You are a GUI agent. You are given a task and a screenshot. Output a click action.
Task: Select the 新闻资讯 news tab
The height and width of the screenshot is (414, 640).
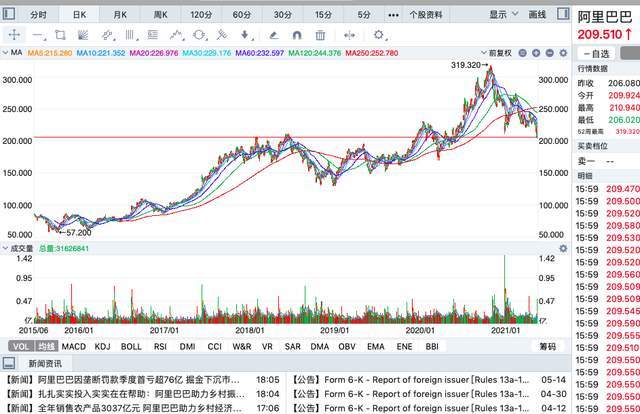[45, 363]
